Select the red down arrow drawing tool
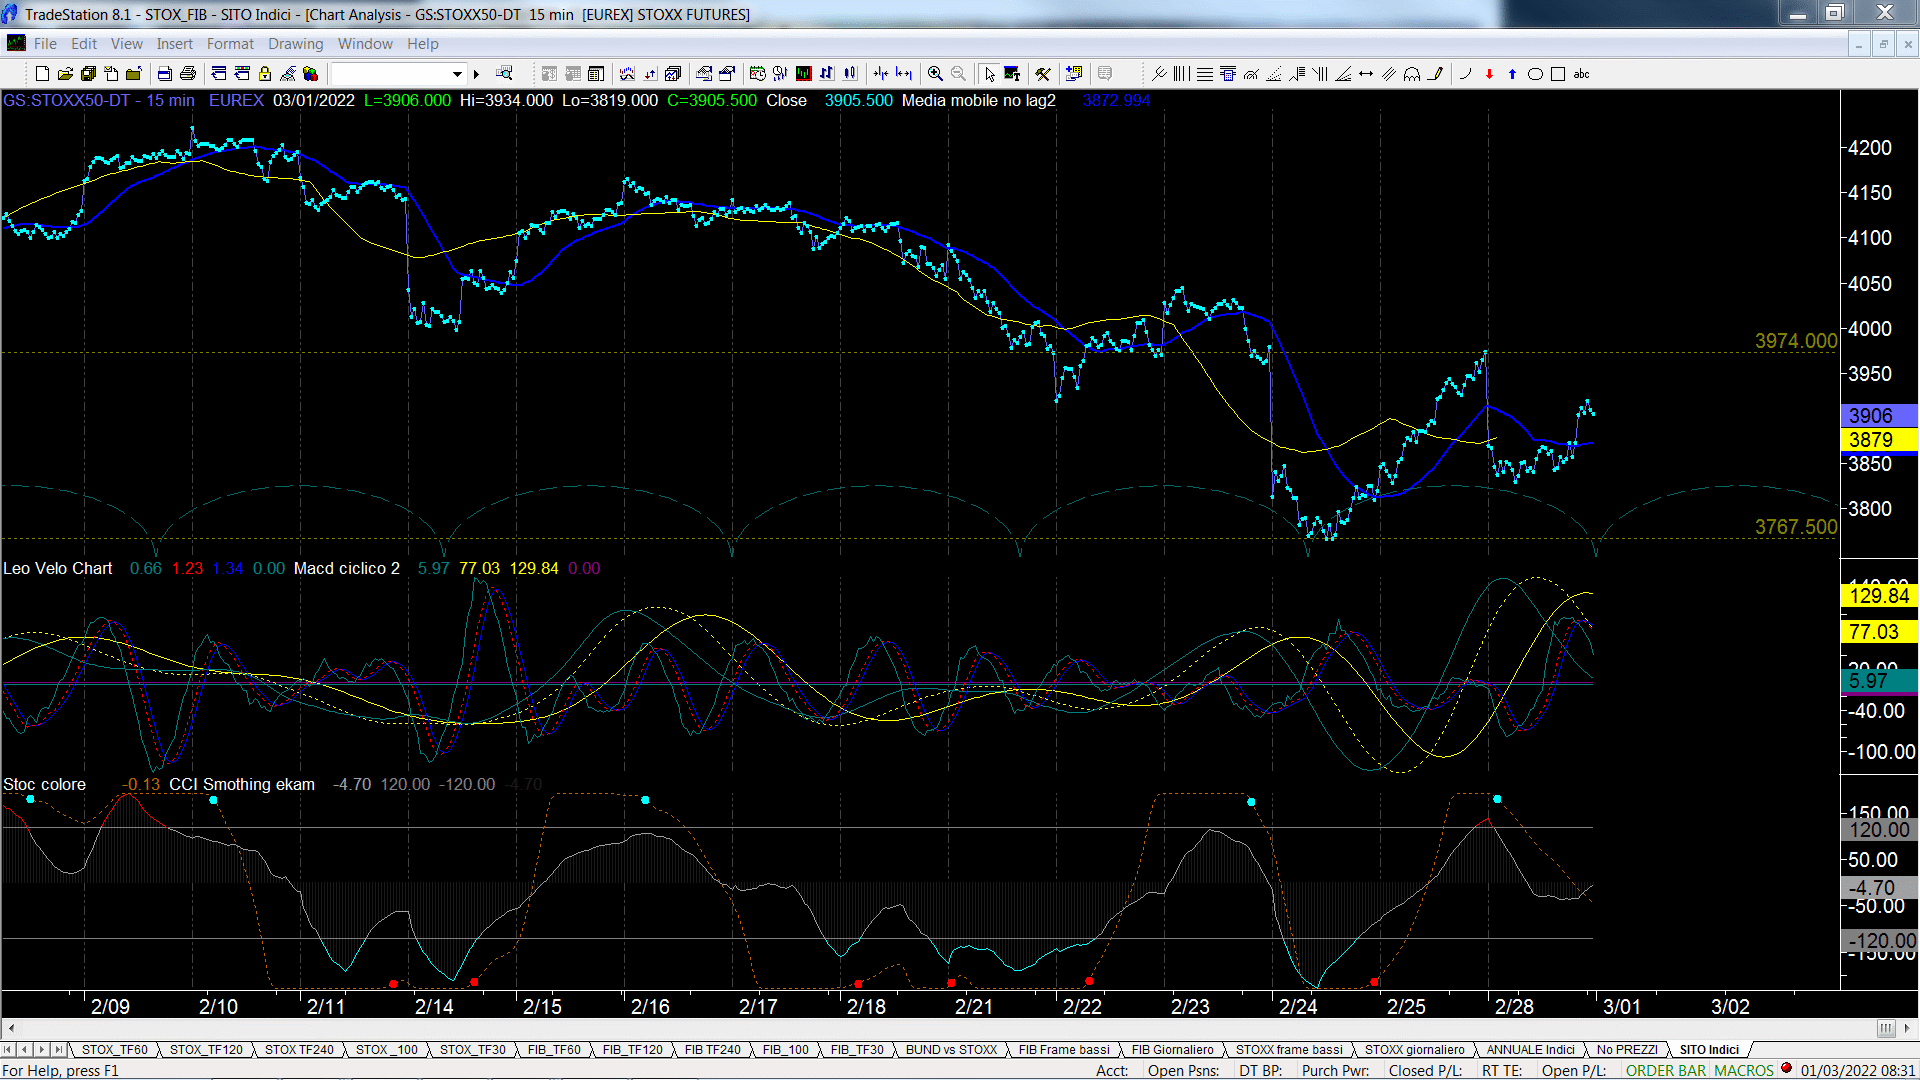The width and height of the screenshot is (1920, 1080). click(x=1489, y=74)
